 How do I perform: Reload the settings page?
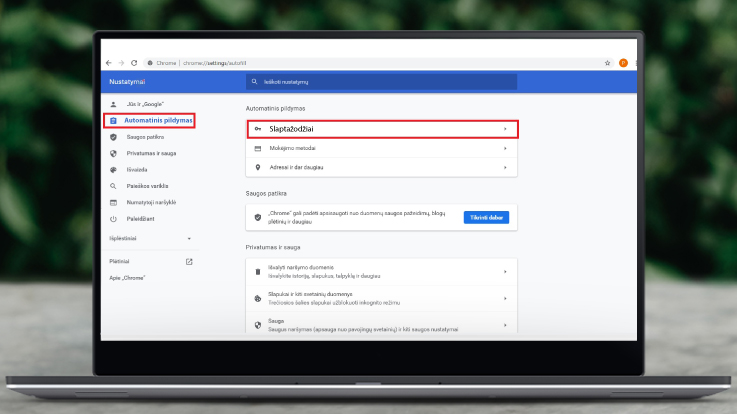[135, 62]
